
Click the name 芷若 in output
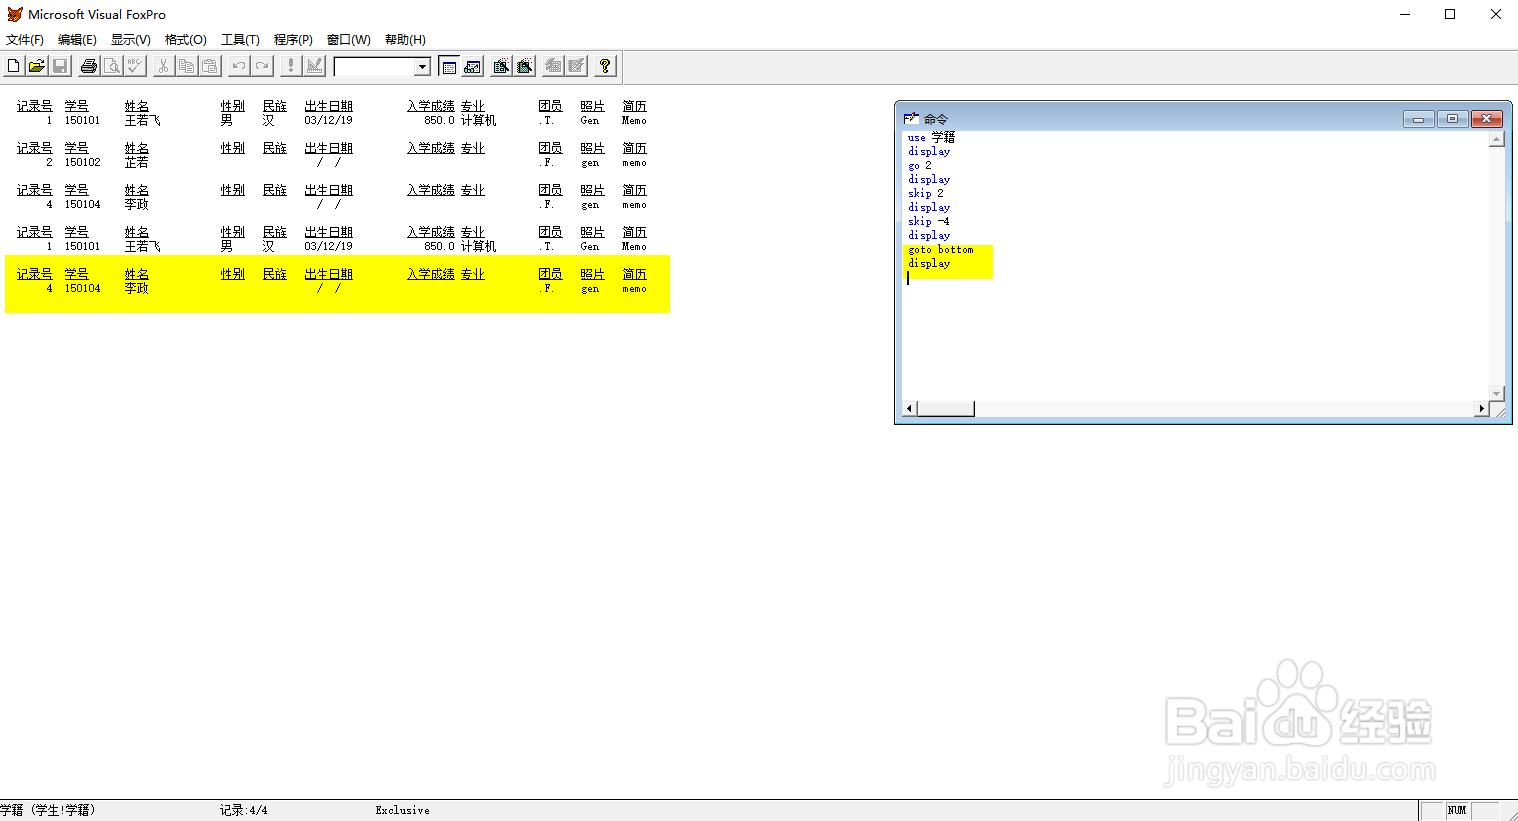coord(136,162)
